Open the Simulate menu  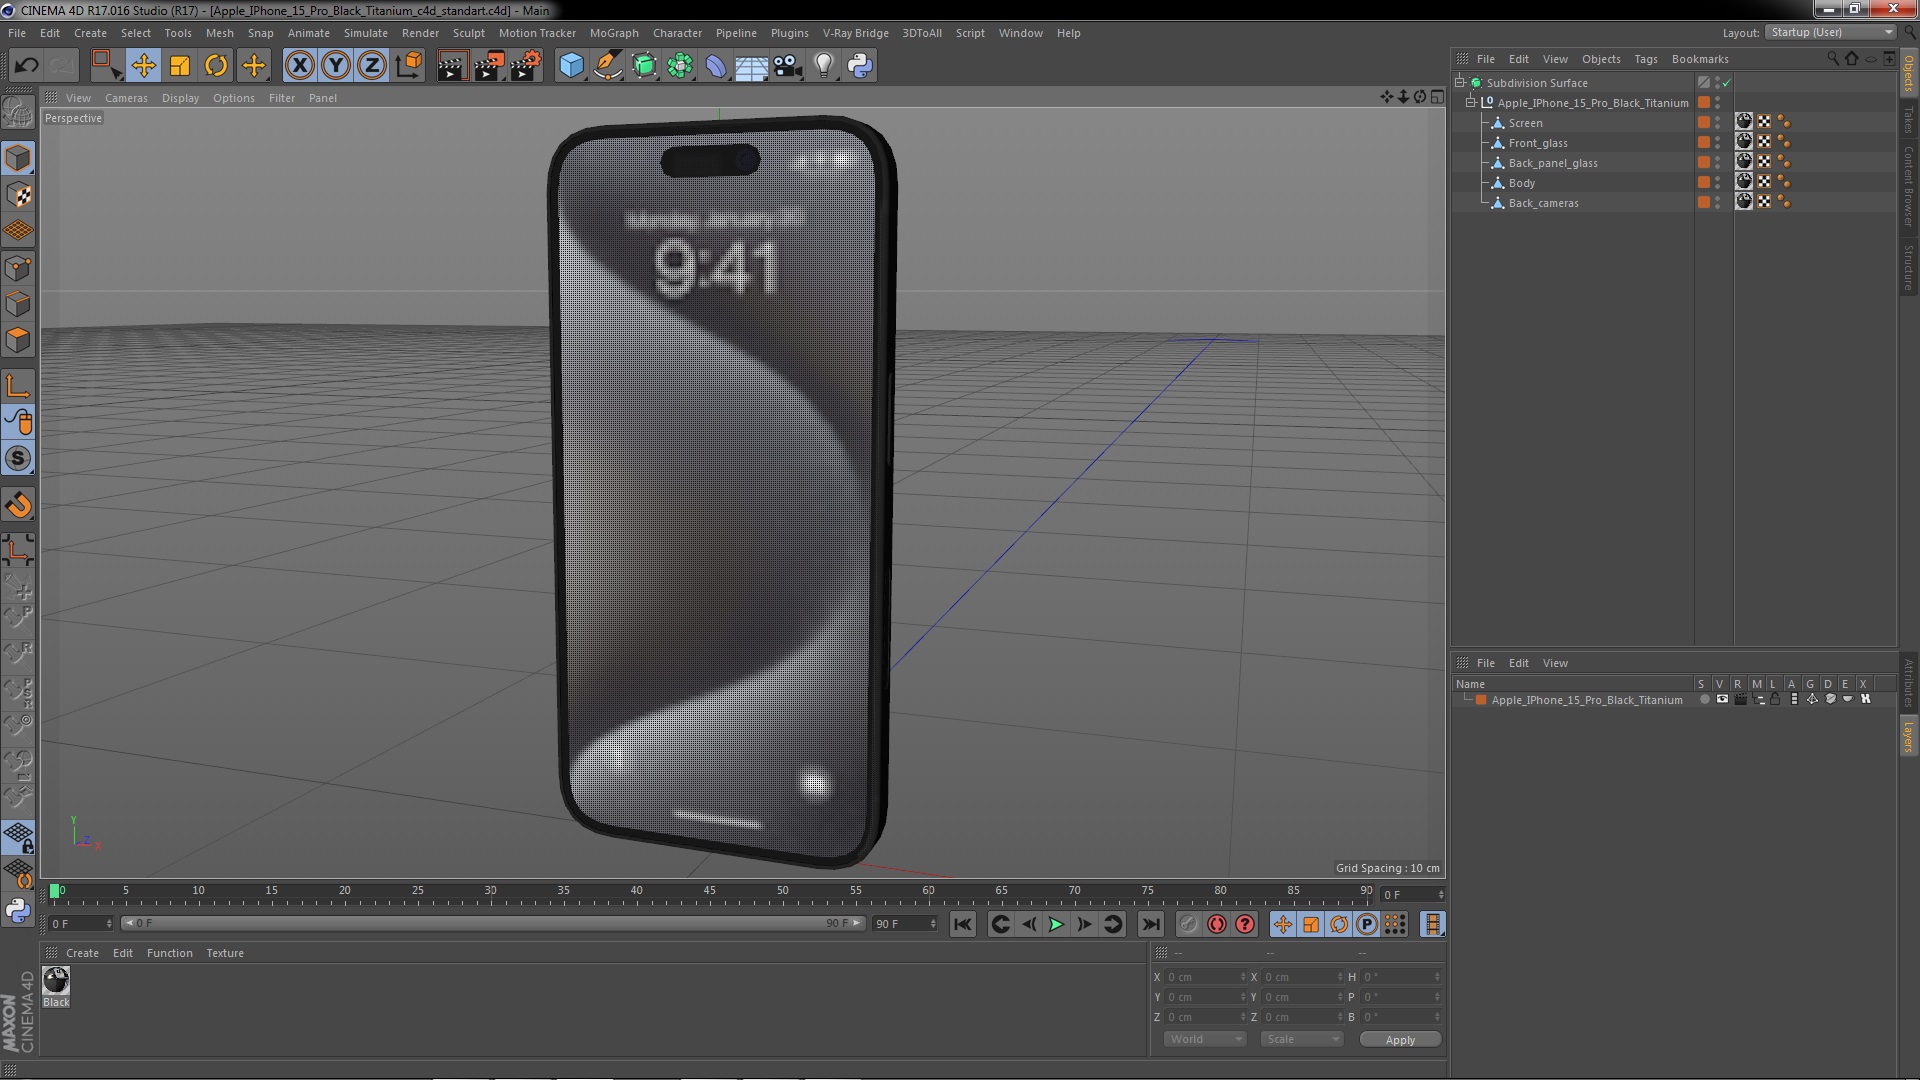click(x=363, y=32)
